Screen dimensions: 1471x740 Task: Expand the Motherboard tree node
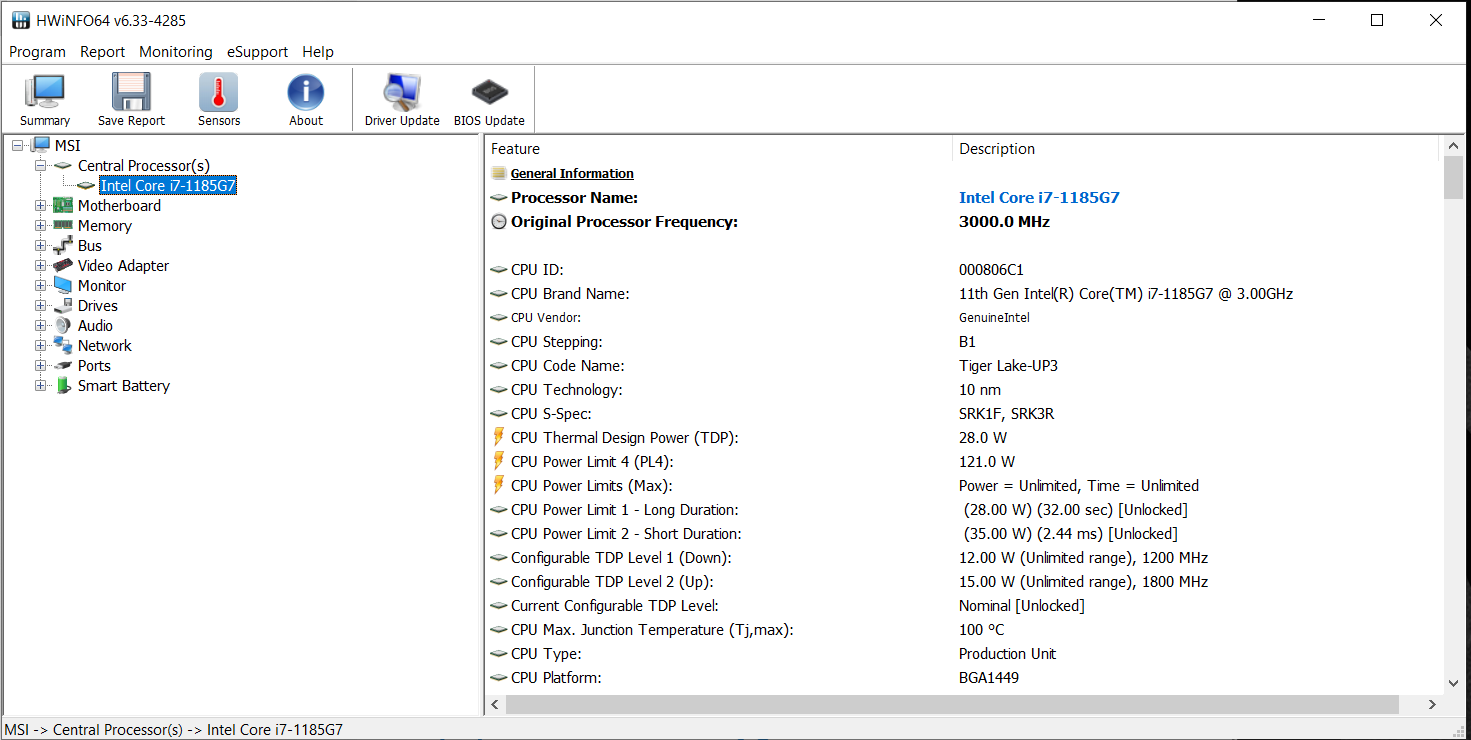(x=41, y=206)
